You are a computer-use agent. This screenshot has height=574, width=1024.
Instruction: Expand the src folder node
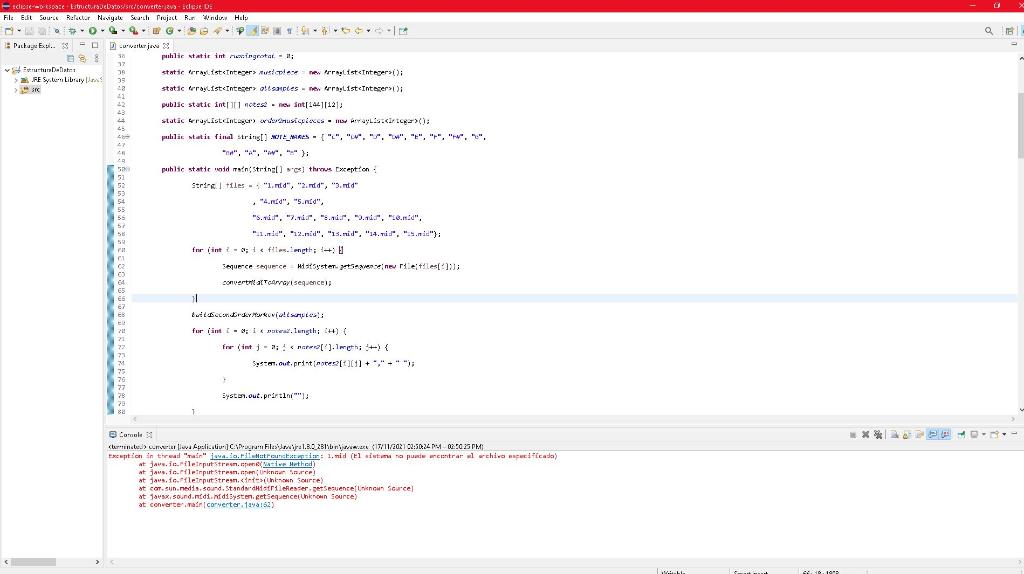pos(16,89)
